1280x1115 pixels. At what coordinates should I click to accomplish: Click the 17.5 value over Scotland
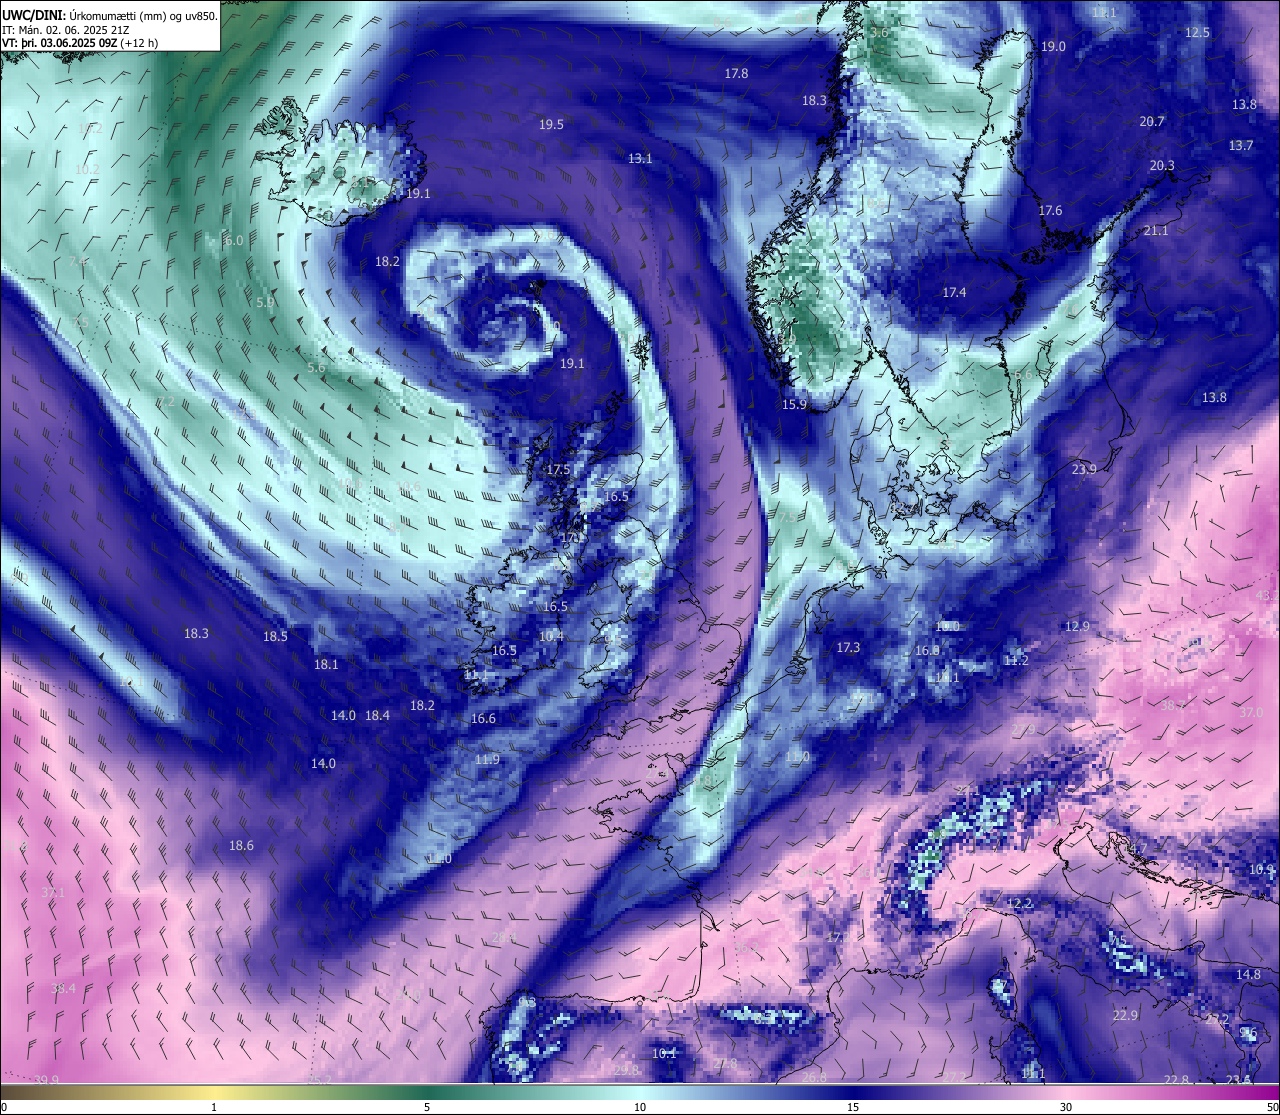click(558, 470)
